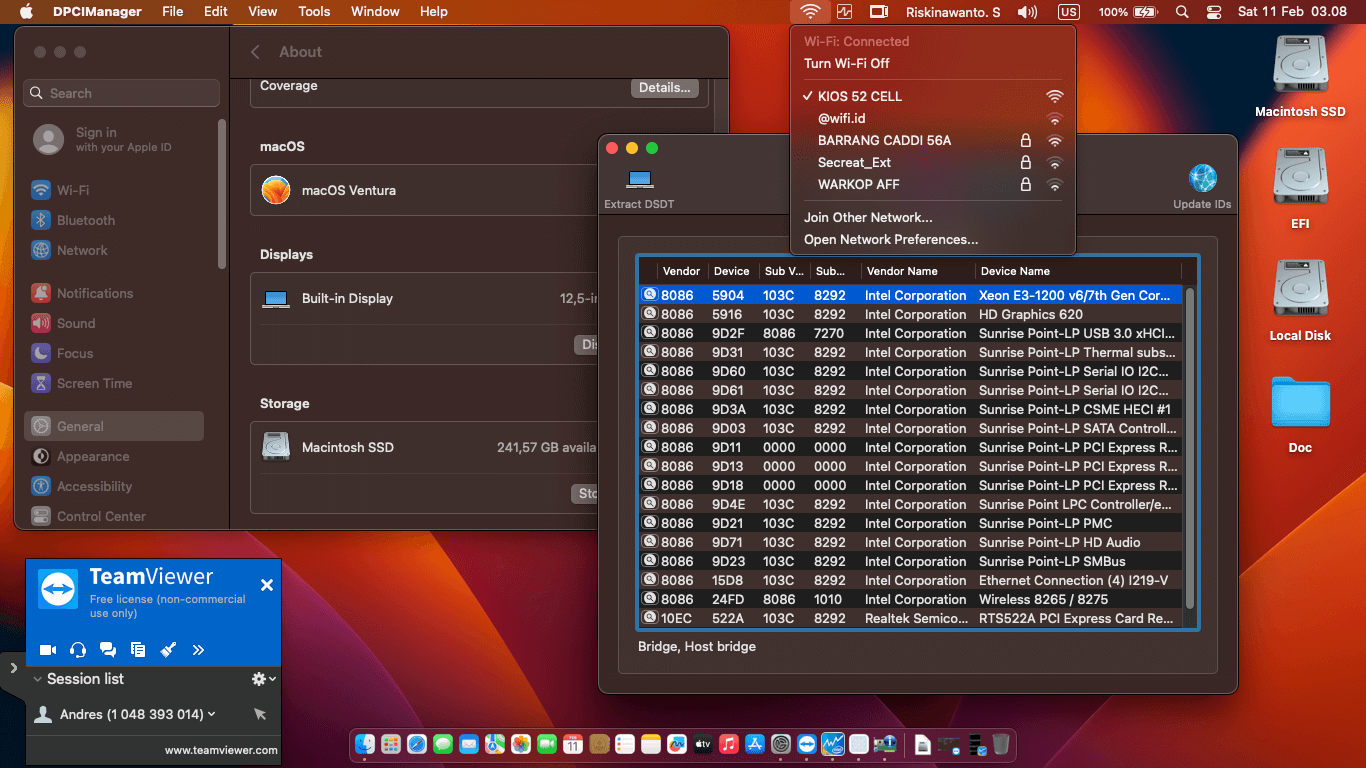The width and height of the screenshot is (1366, 768).
Task: Select the @wifi.id network
Action: tap(933, 118)
